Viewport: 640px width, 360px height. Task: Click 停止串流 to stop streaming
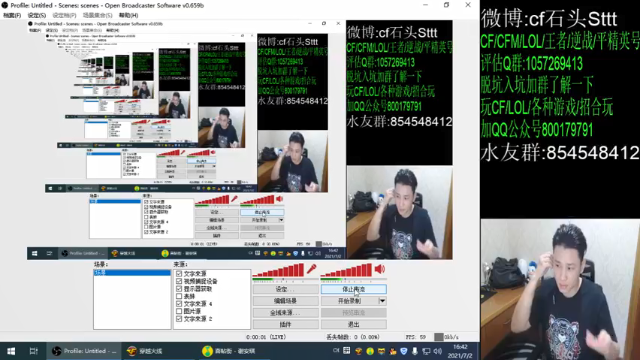click(x=353, y=289)
